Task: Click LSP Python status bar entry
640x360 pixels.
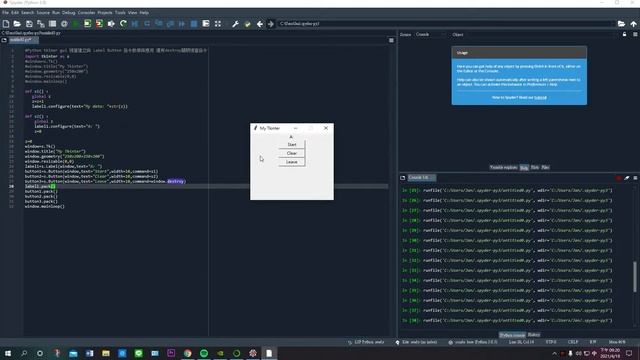Action: click(x=366, y=342)
